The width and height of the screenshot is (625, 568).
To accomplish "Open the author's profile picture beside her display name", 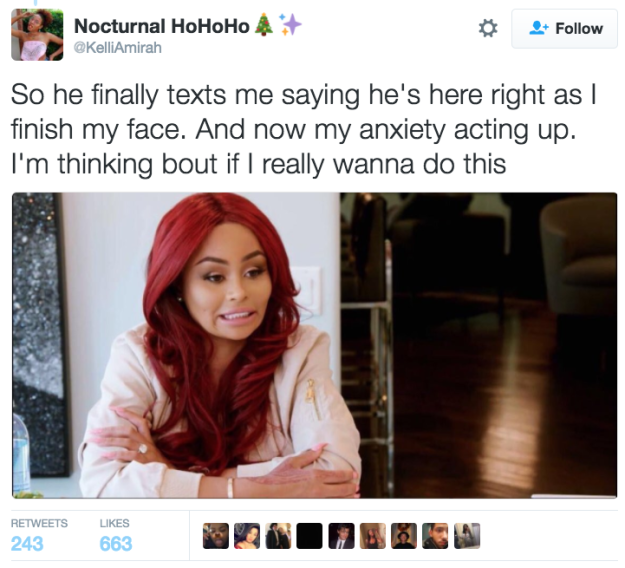I will (37, 35).
